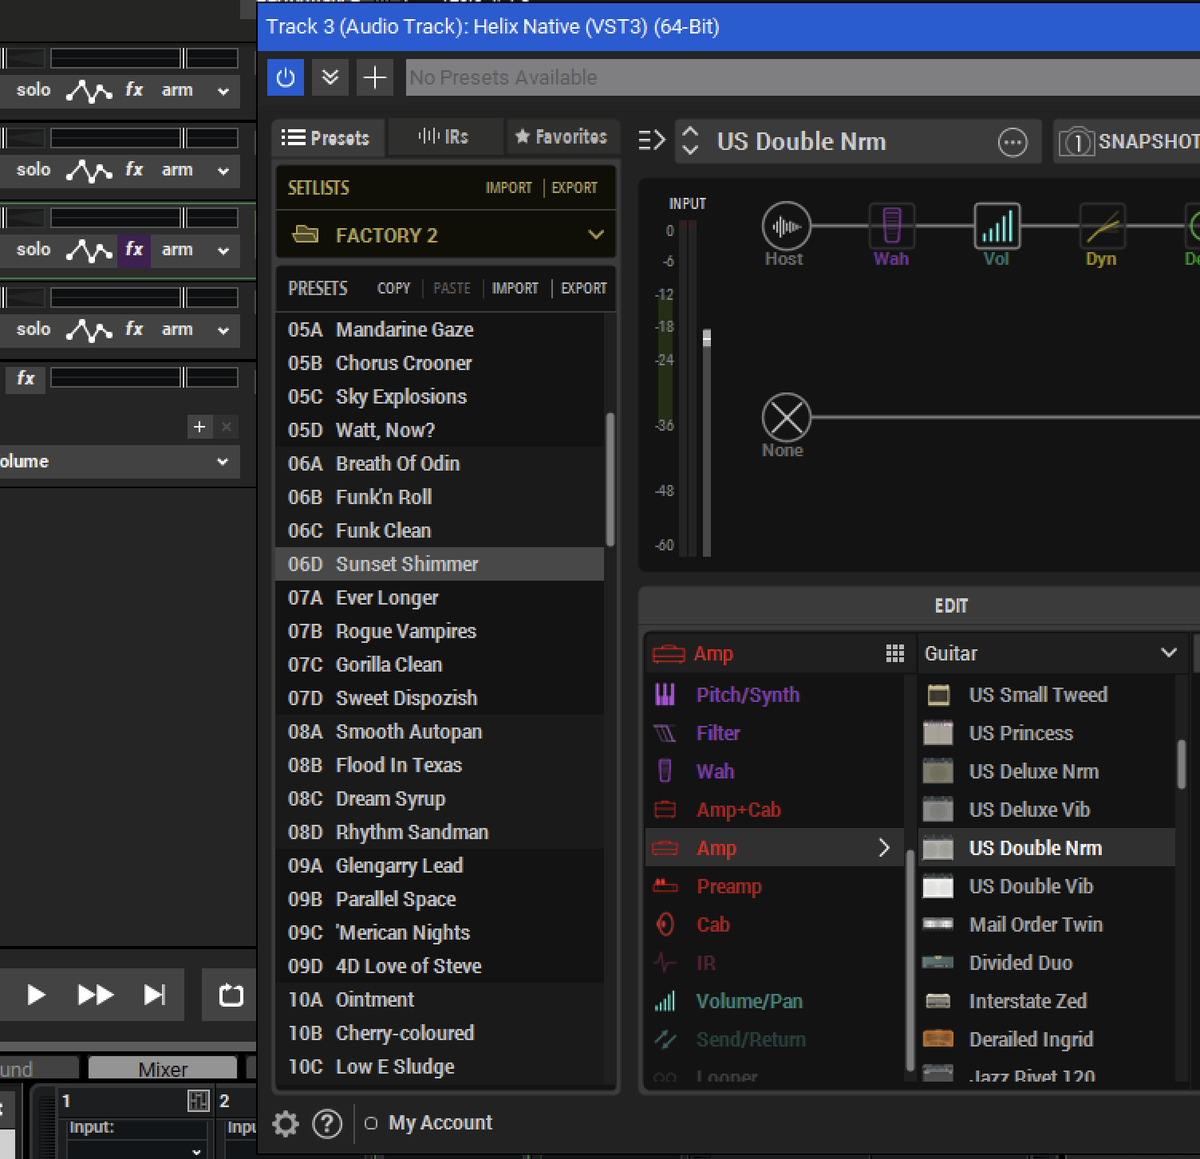
Task: Click the No Presets Available field
Action: (x=802, y=77)
